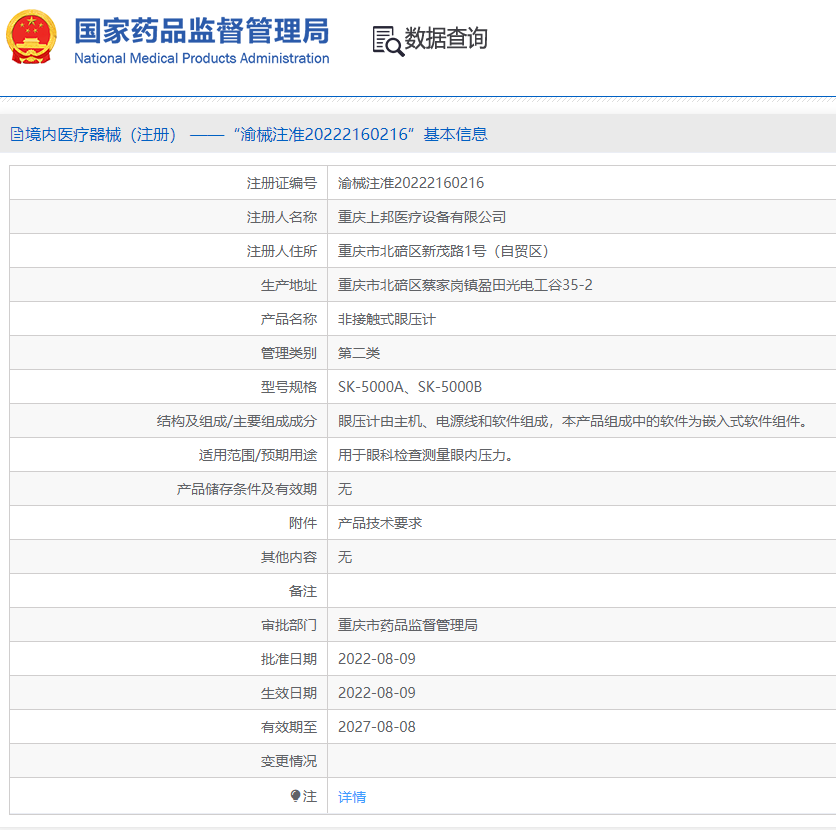This screenshot has height=830, width=836.
Task: Click 无 in 其他内容 row
Action: click(x=345, y=557)
